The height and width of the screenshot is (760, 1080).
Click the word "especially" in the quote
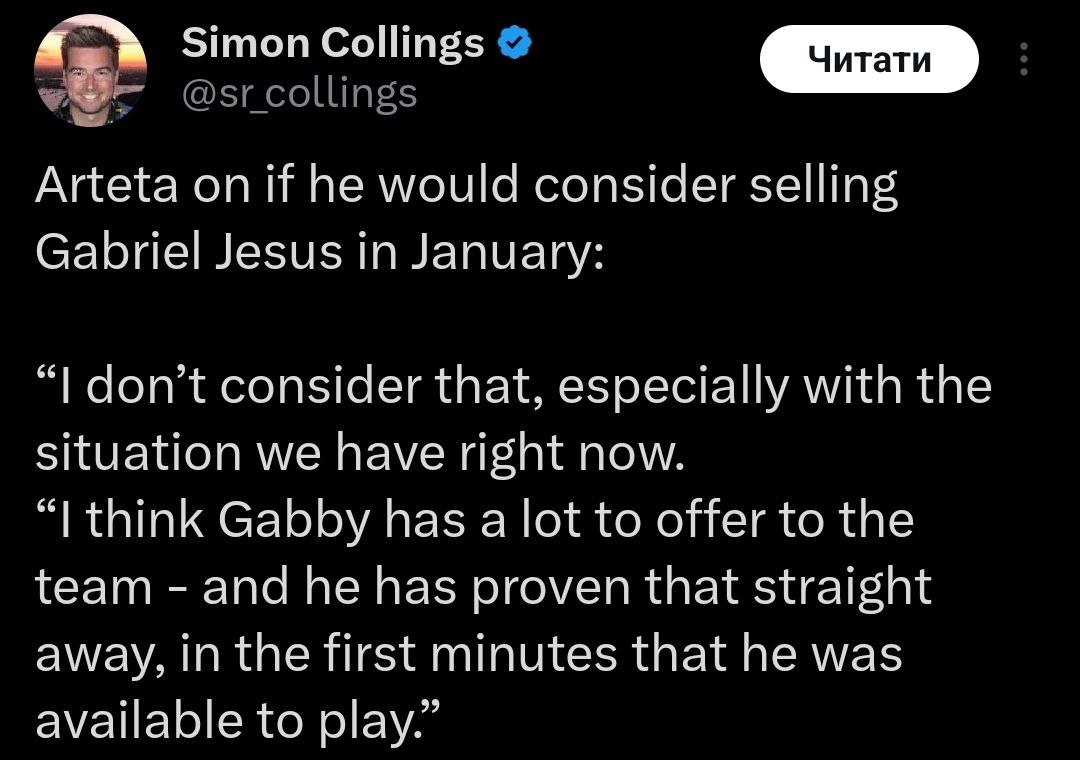pyautogui.click(x=656, y=386)
